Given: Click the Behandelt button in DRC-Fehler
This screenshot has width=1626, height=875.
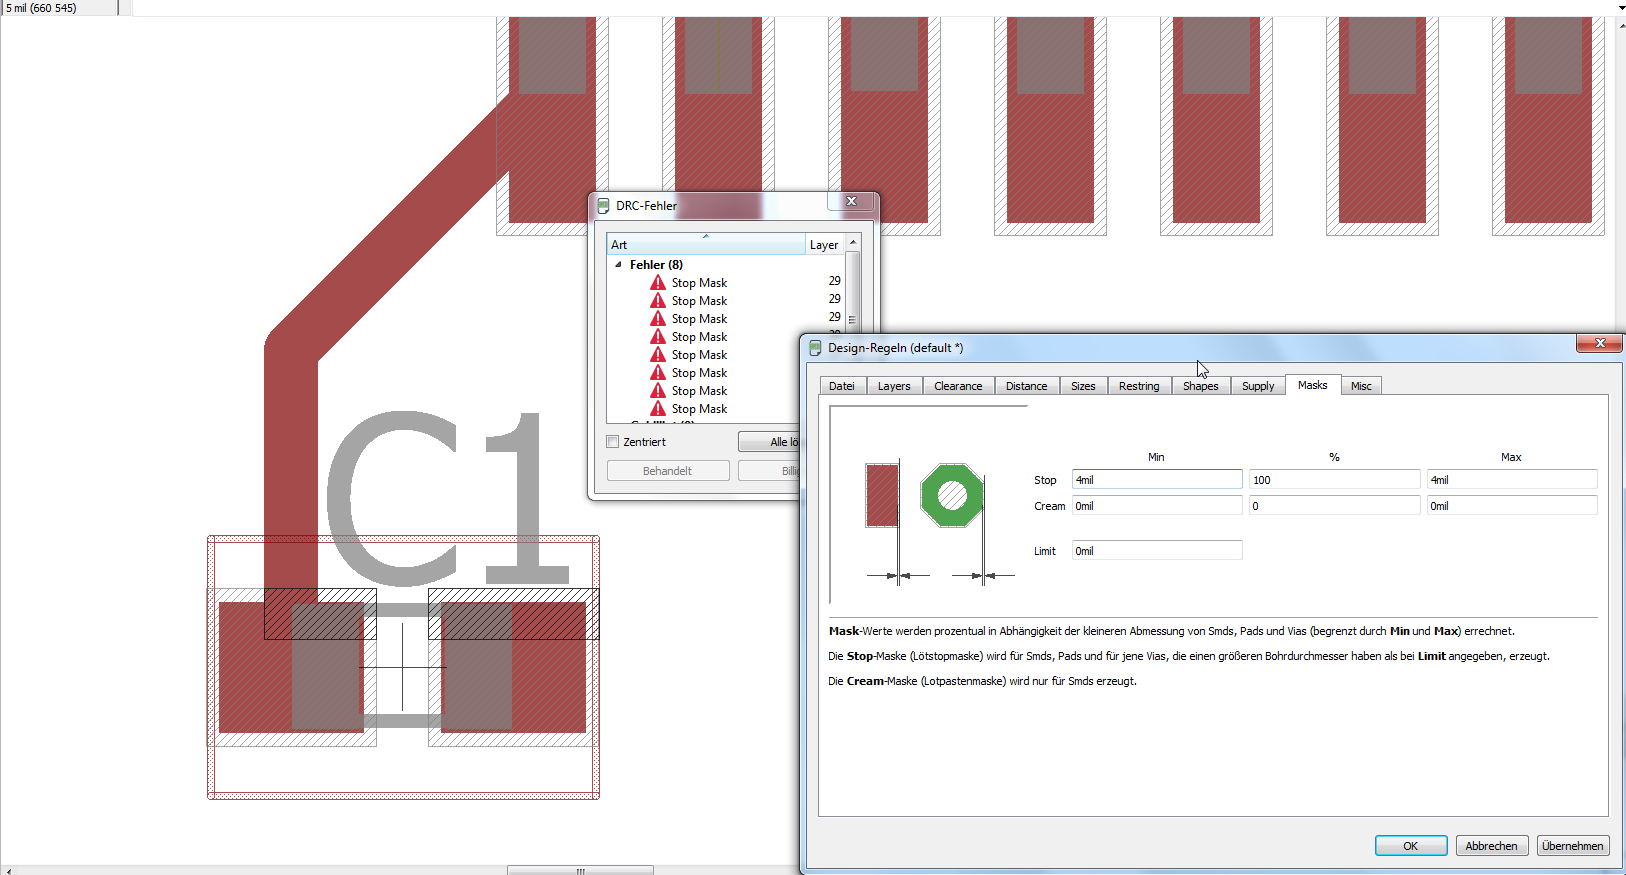Looking at the screenshot, I should click(667, 471).
